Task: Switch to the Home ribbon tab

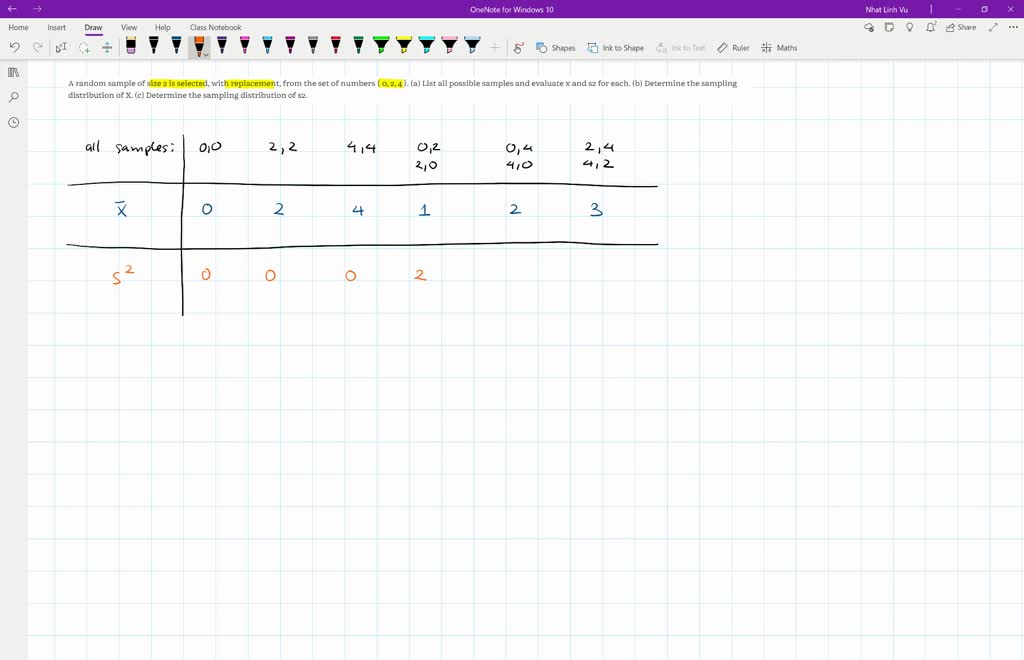Action: 18,27
